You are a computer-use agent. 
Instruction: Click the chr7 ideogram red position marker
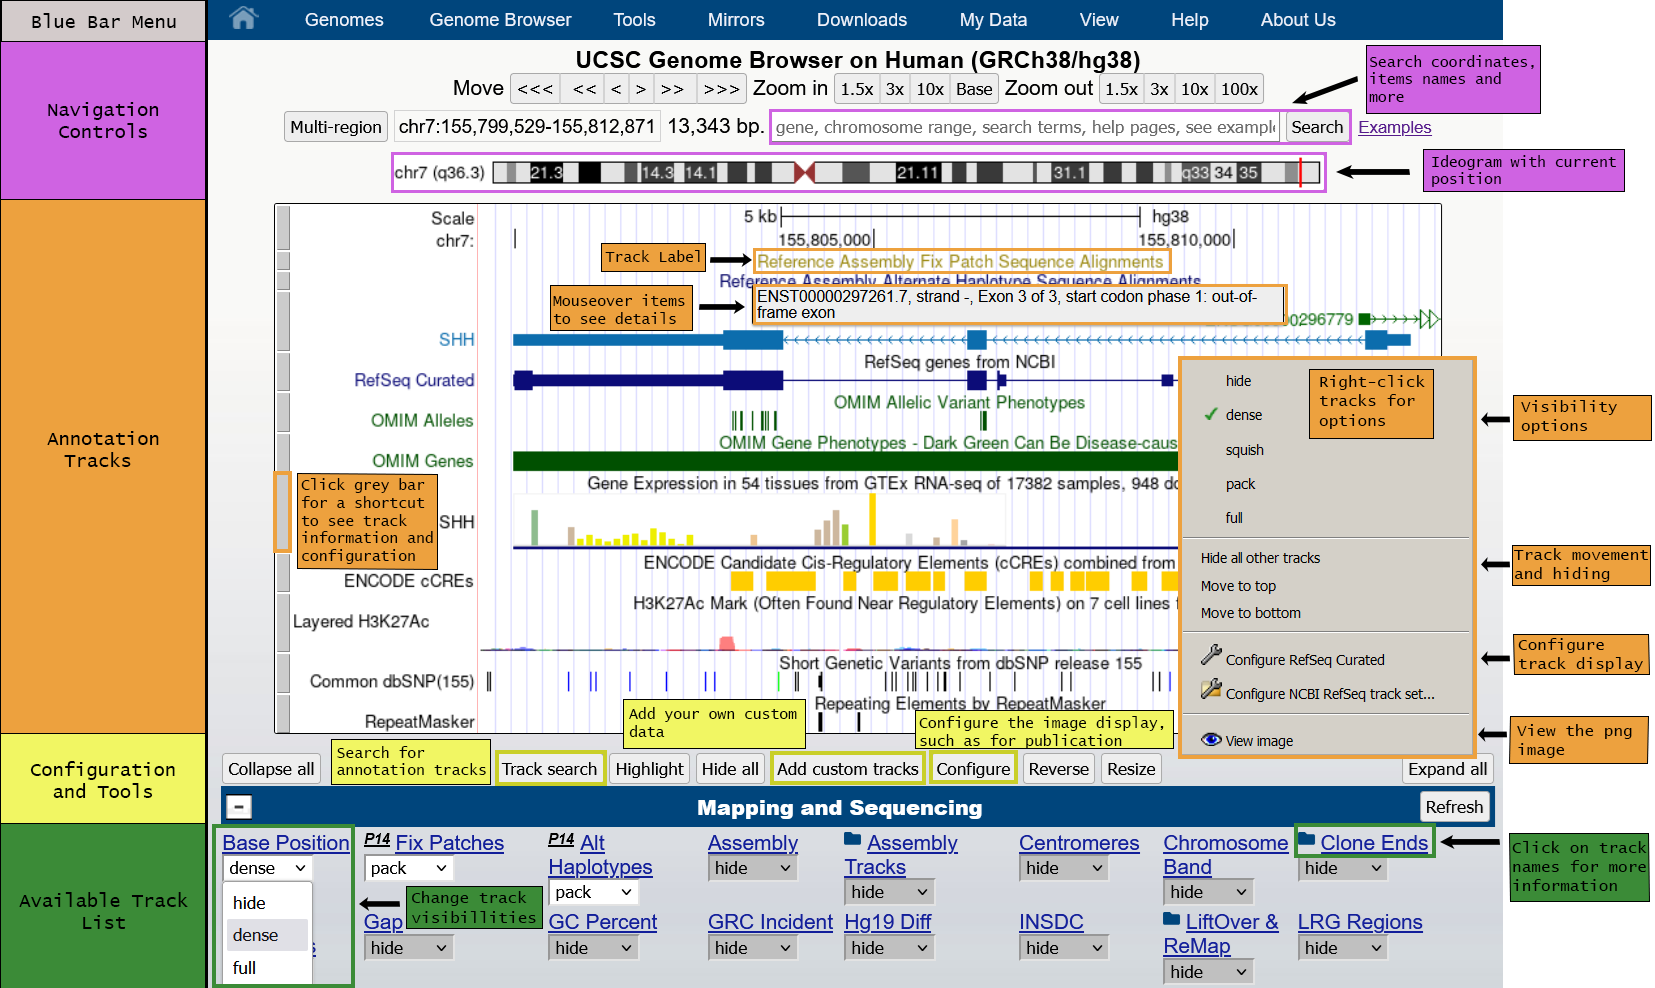pyautogui.click(x=1300, y=172)
